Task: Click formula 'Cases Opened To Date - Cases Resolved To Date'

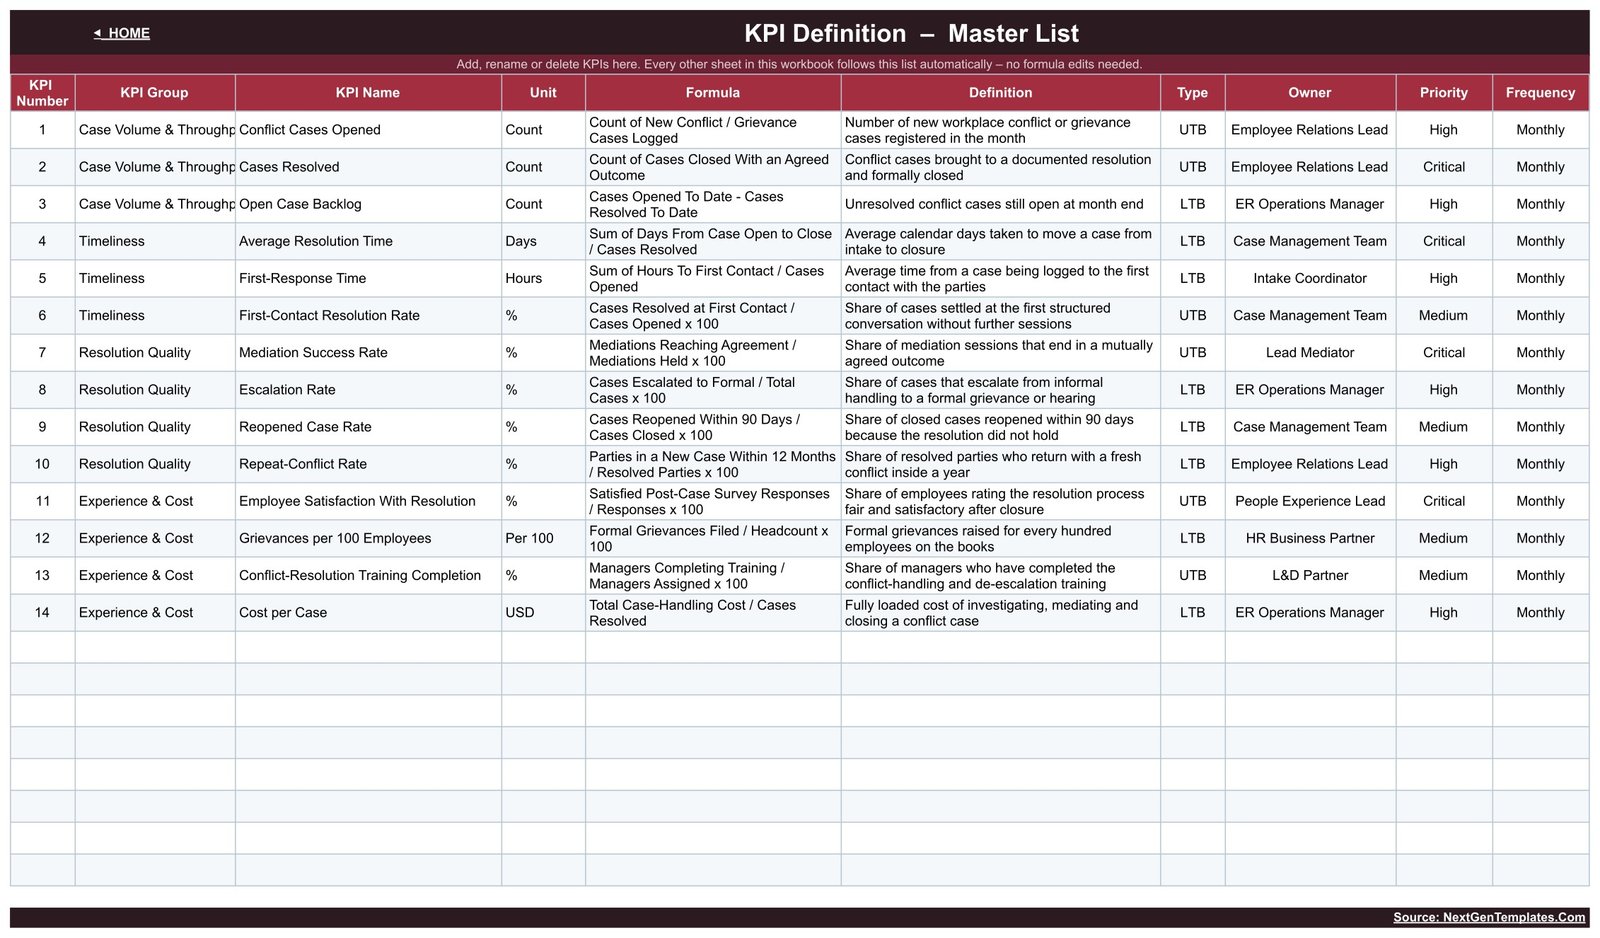Action: [x=713, y=204]
